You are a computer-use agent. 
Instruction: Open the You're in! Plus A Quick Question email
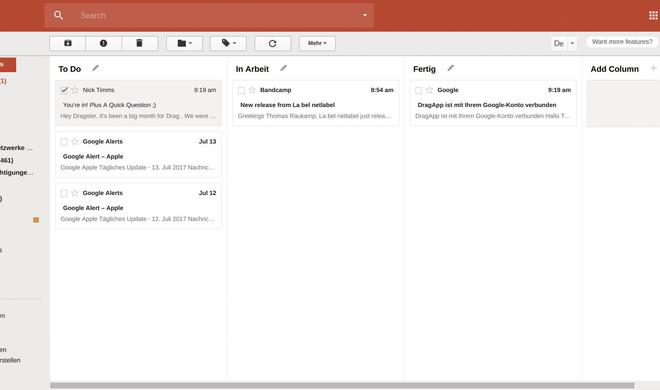pyautogui.click(x=138, y=103)
